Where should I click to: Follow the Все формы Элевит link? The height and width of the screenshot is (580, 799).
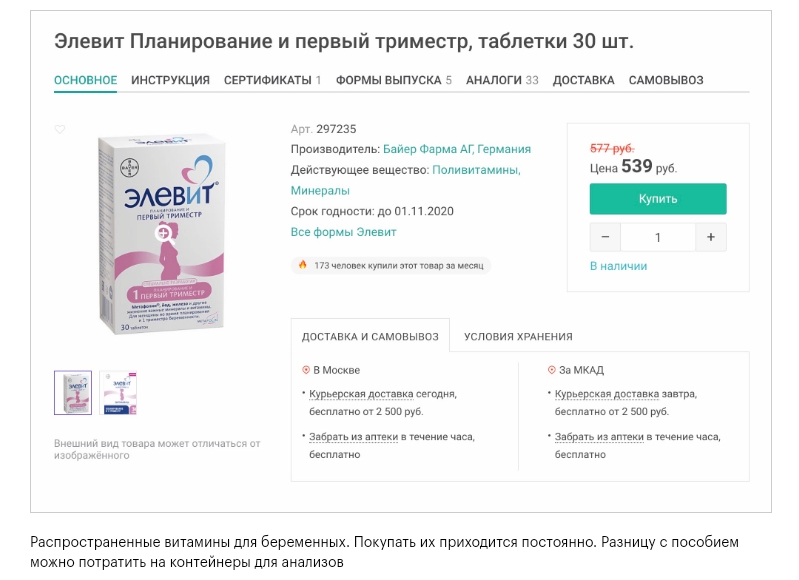pyautogui.click(x=343, y=232)
